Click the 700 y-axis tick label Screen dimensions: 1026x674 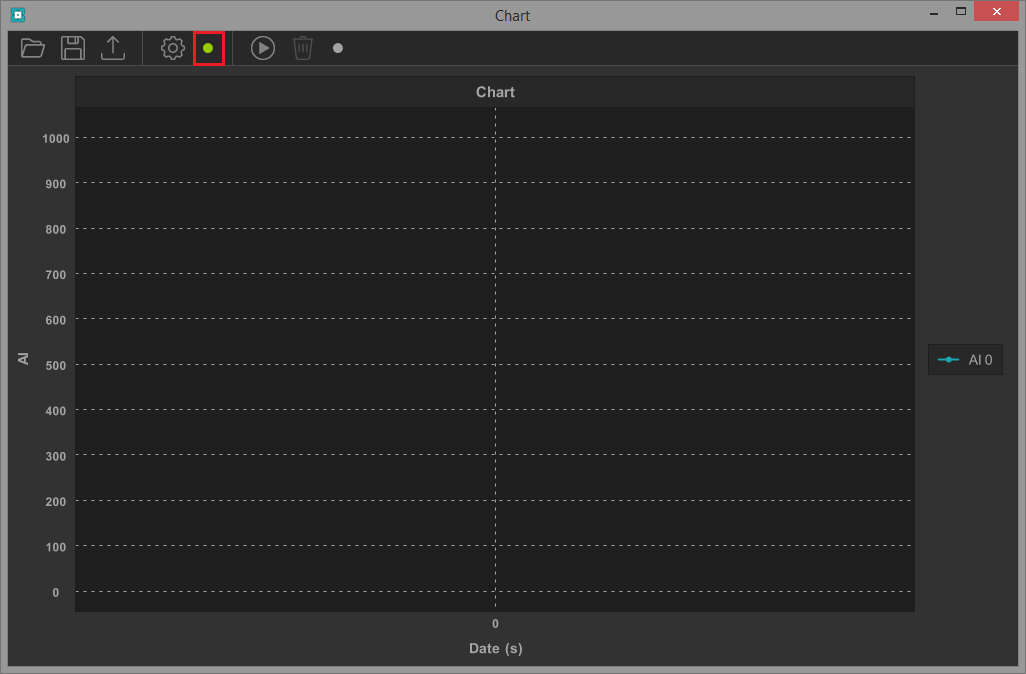56,275
